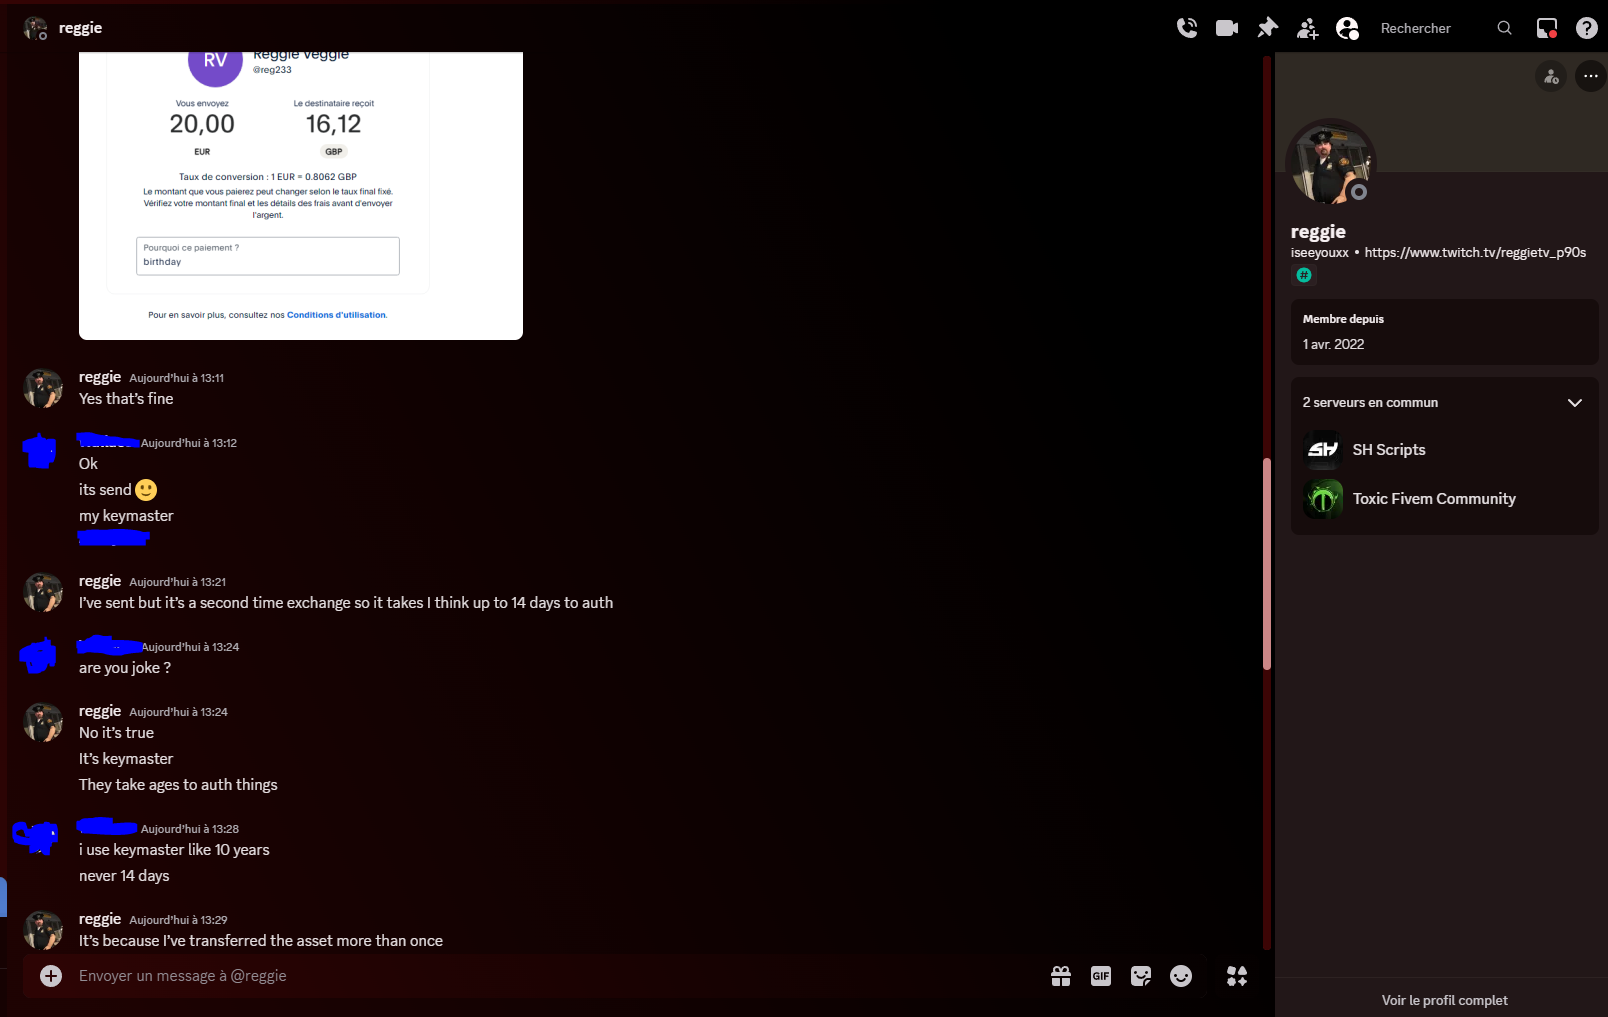Start a voice call with reggie
The width and height of the screenshot is (1608, 1017).
click(x=1187, y=28)
